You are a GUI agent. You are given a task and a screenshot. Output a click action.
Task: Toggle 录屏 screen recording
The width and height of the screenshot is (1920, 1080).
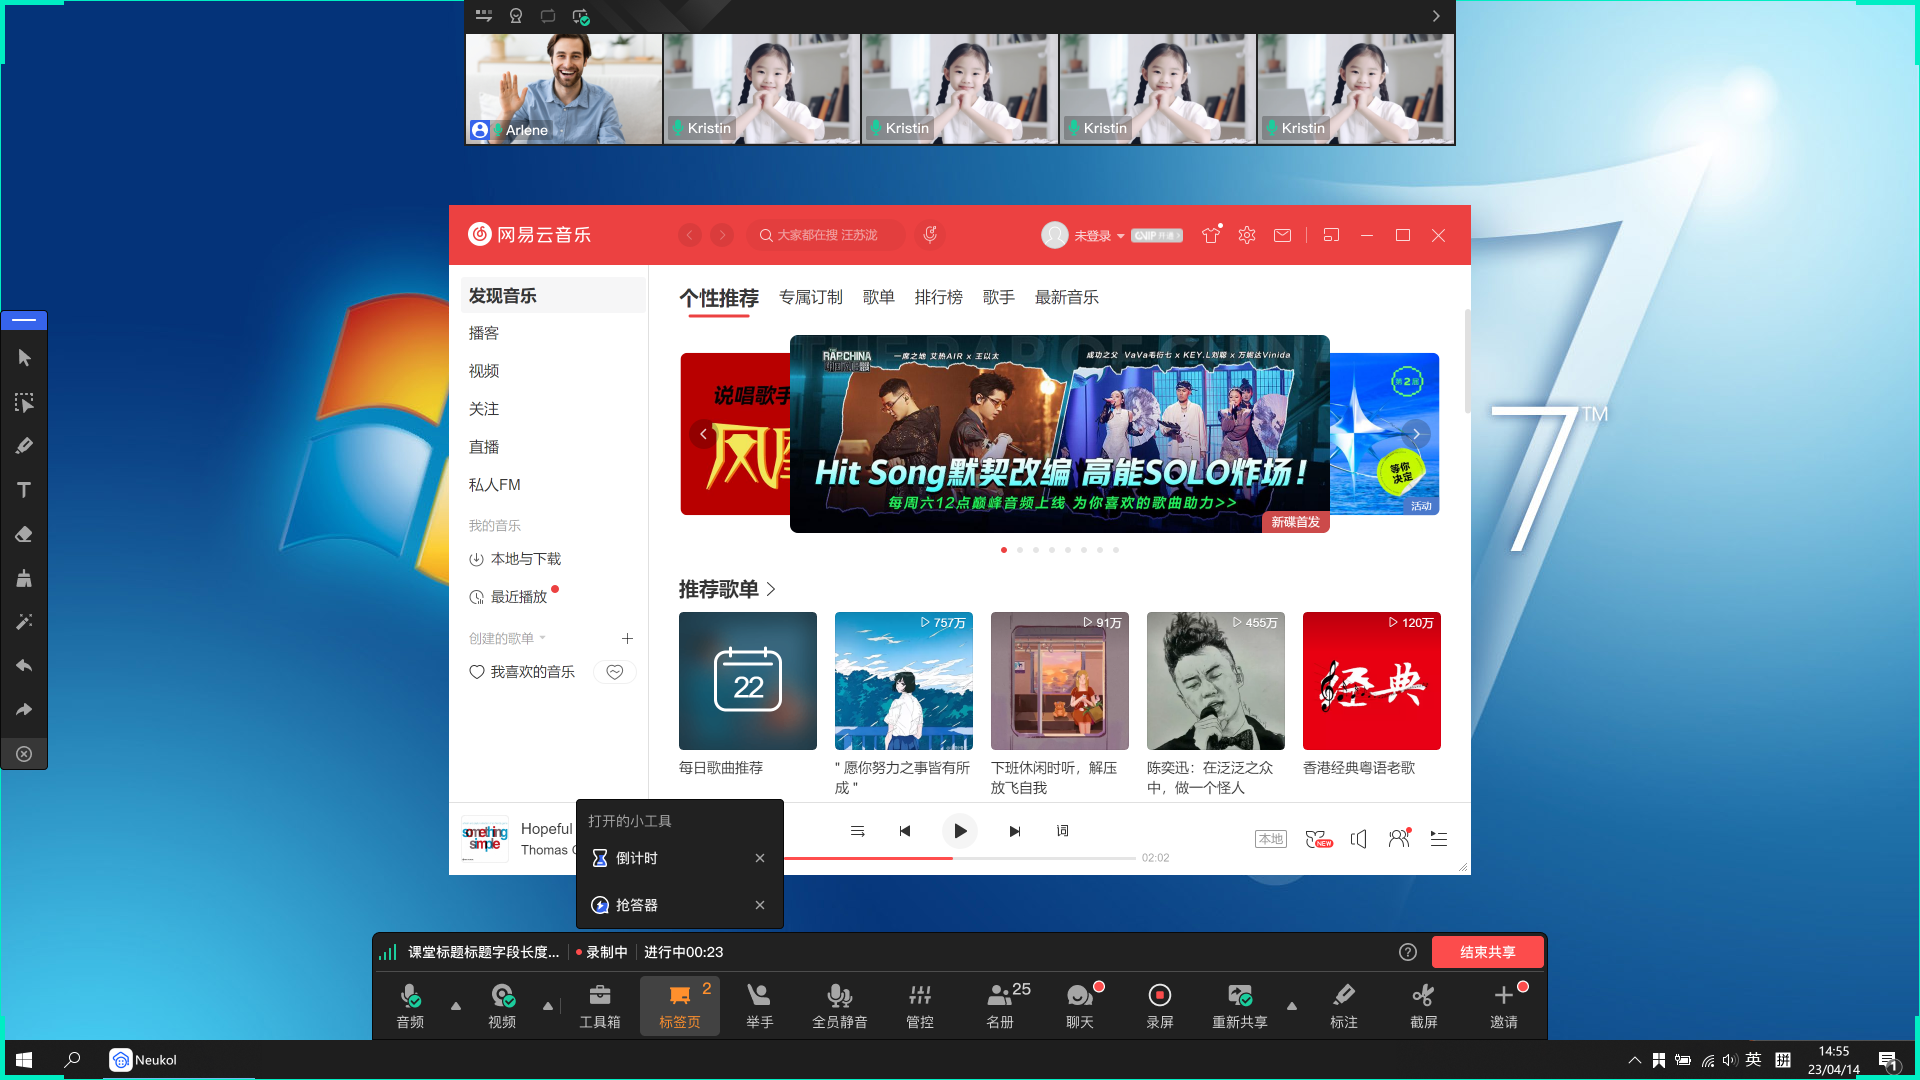(1160, 1005)
